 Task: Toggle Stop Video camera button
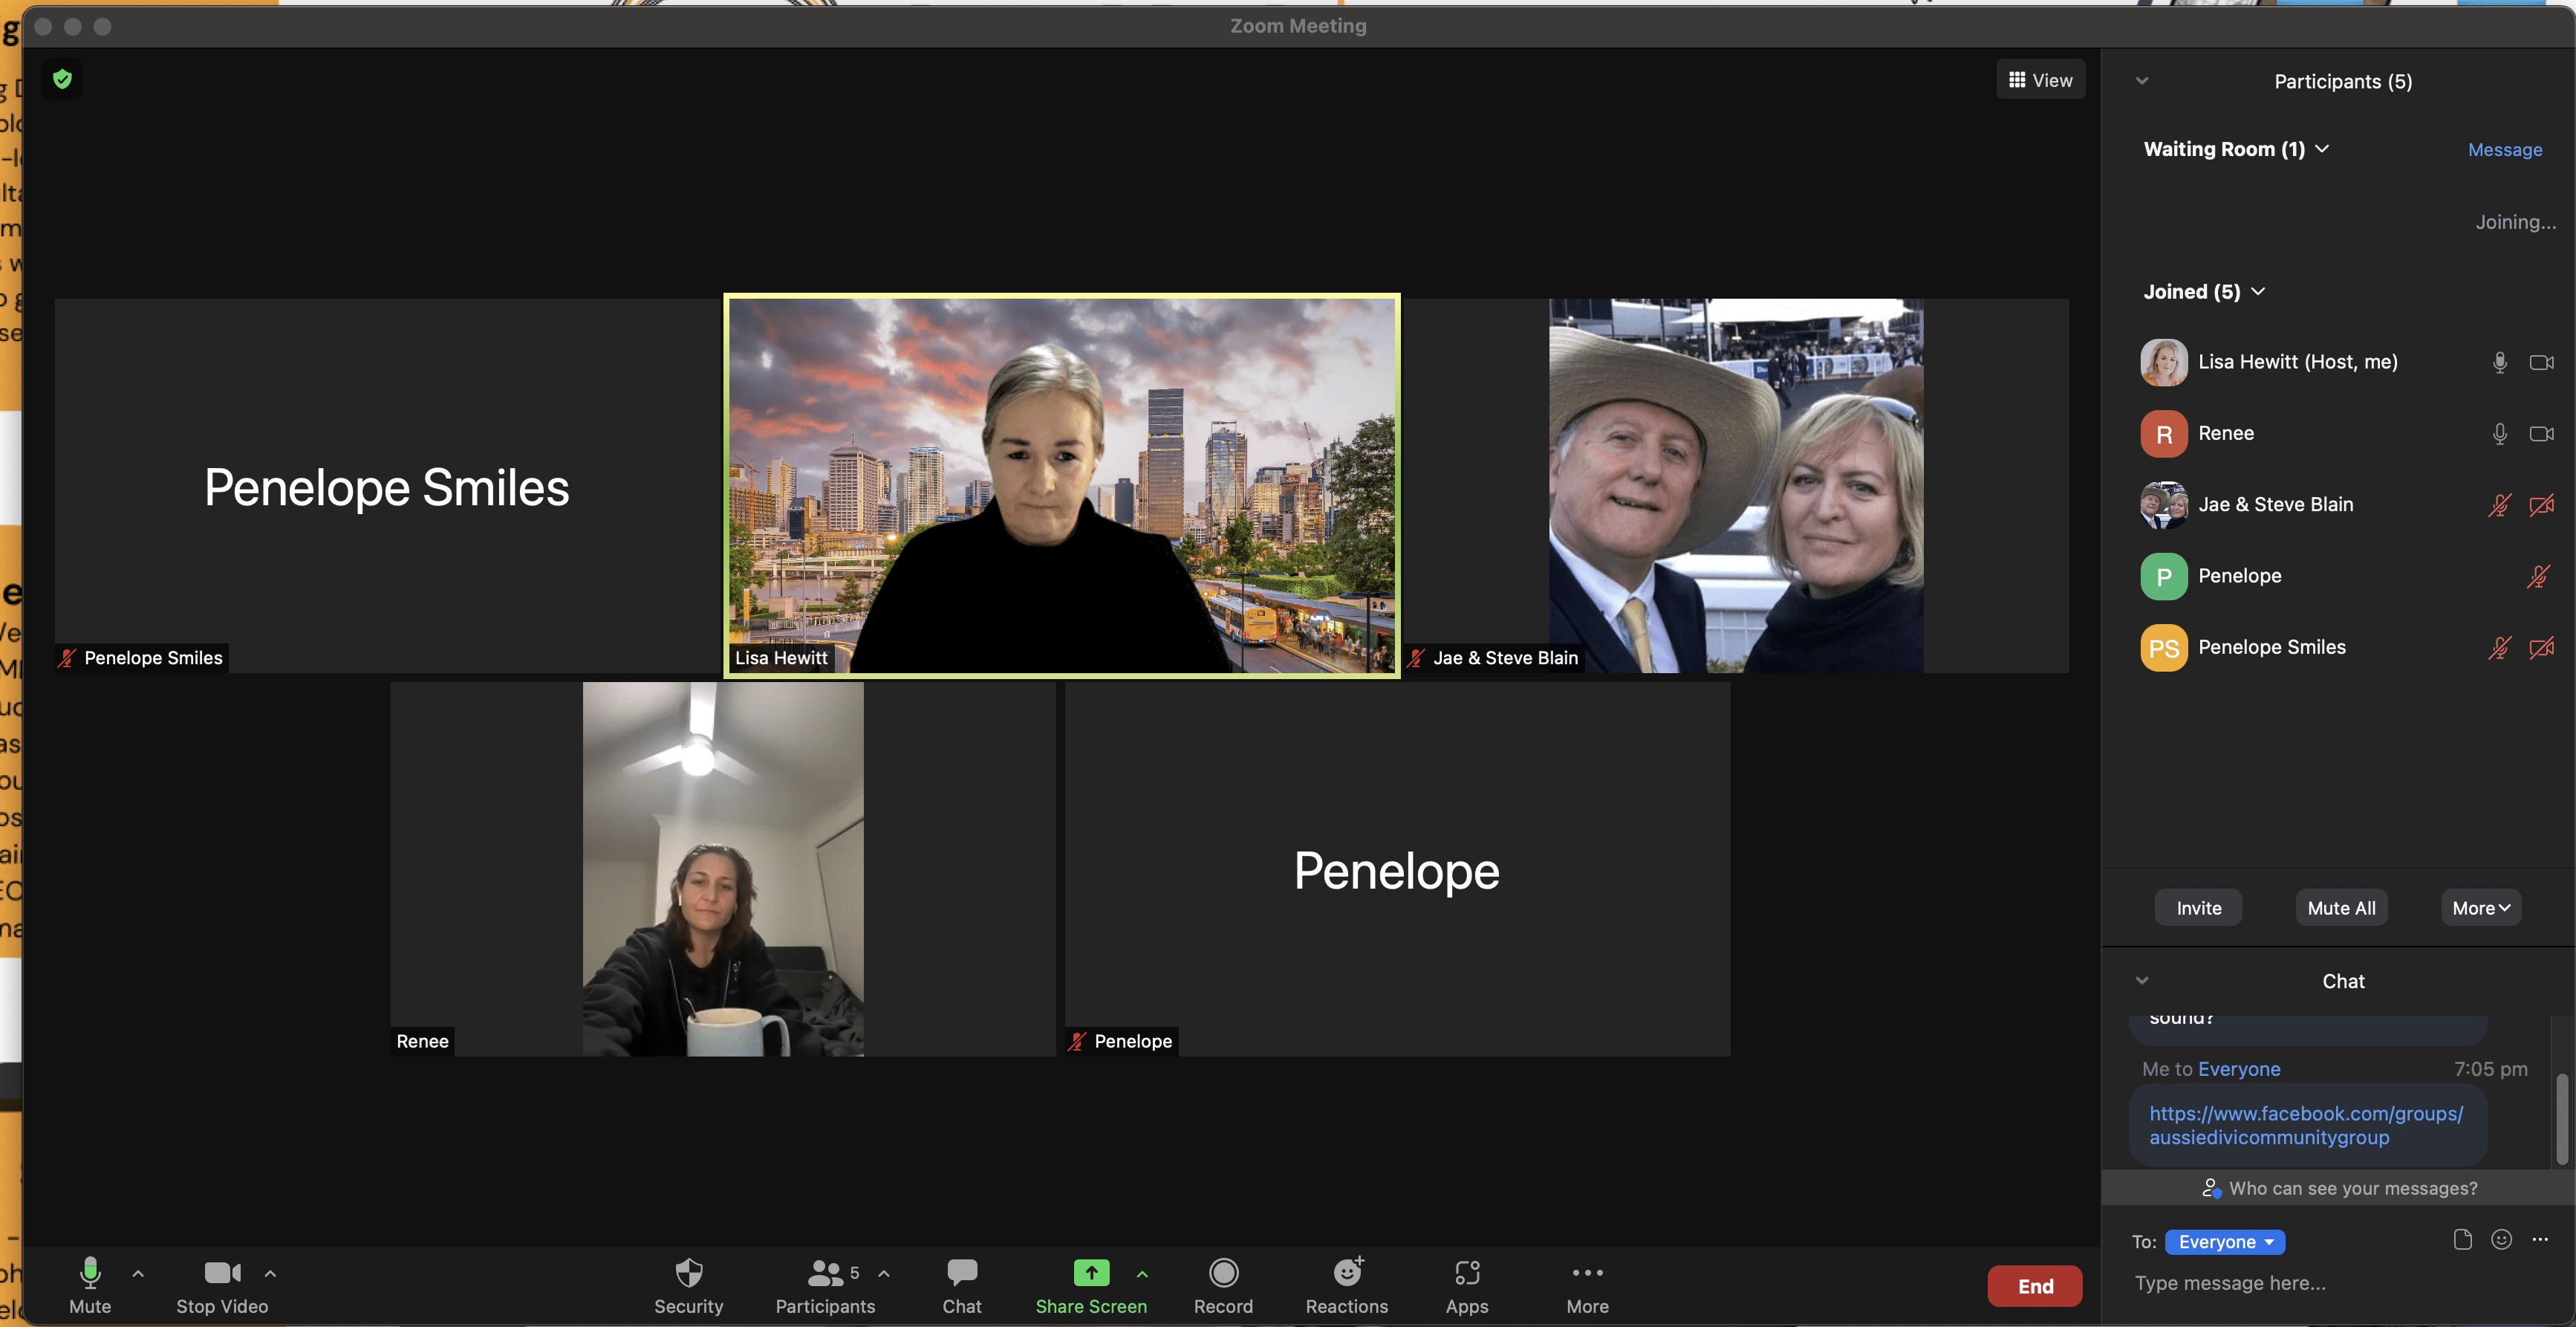(x=222, y=1273)
